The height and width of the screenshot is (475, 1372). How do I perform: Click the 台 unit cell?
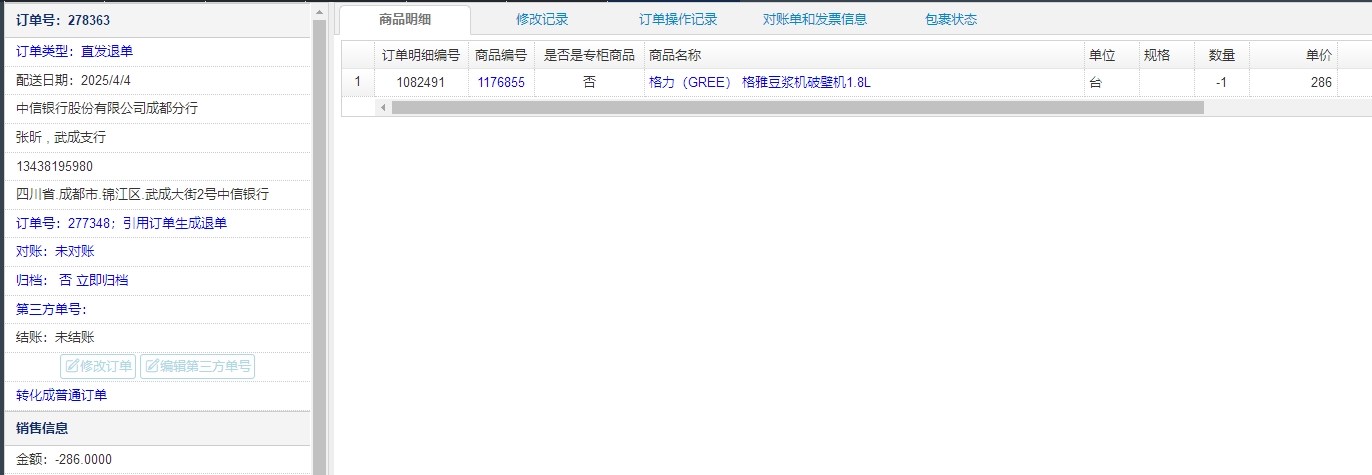coord(1111,83)
